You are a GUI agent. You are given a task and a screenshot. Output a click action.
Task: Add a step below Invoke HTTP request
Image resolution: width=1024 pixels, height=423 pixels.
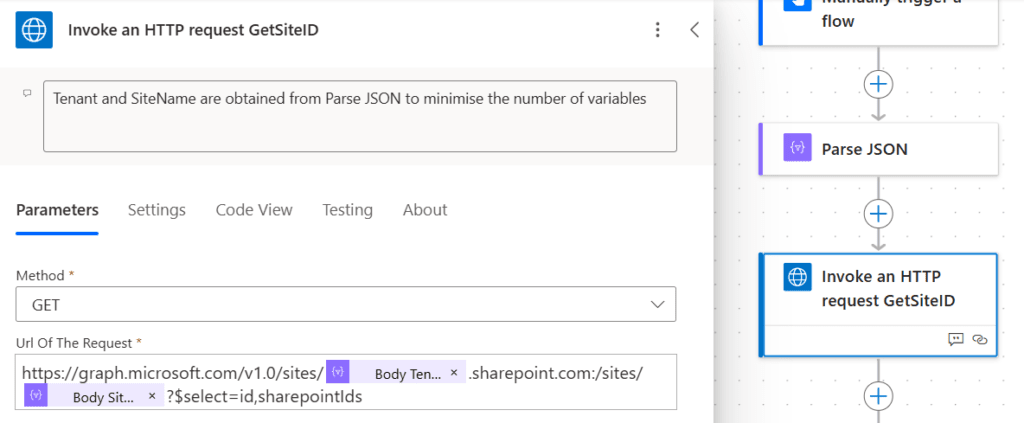click(878, 396)
